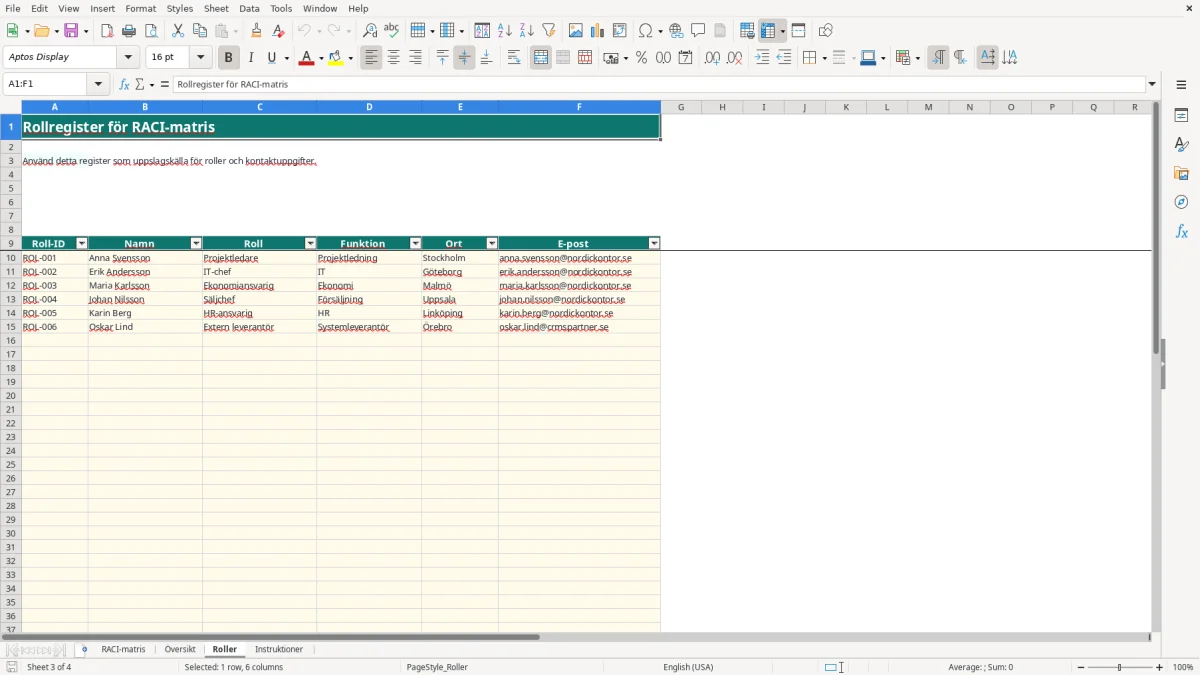1200x675 pixels.
Task: Toggle Bold formatting
Action: [x=229, y=58]
